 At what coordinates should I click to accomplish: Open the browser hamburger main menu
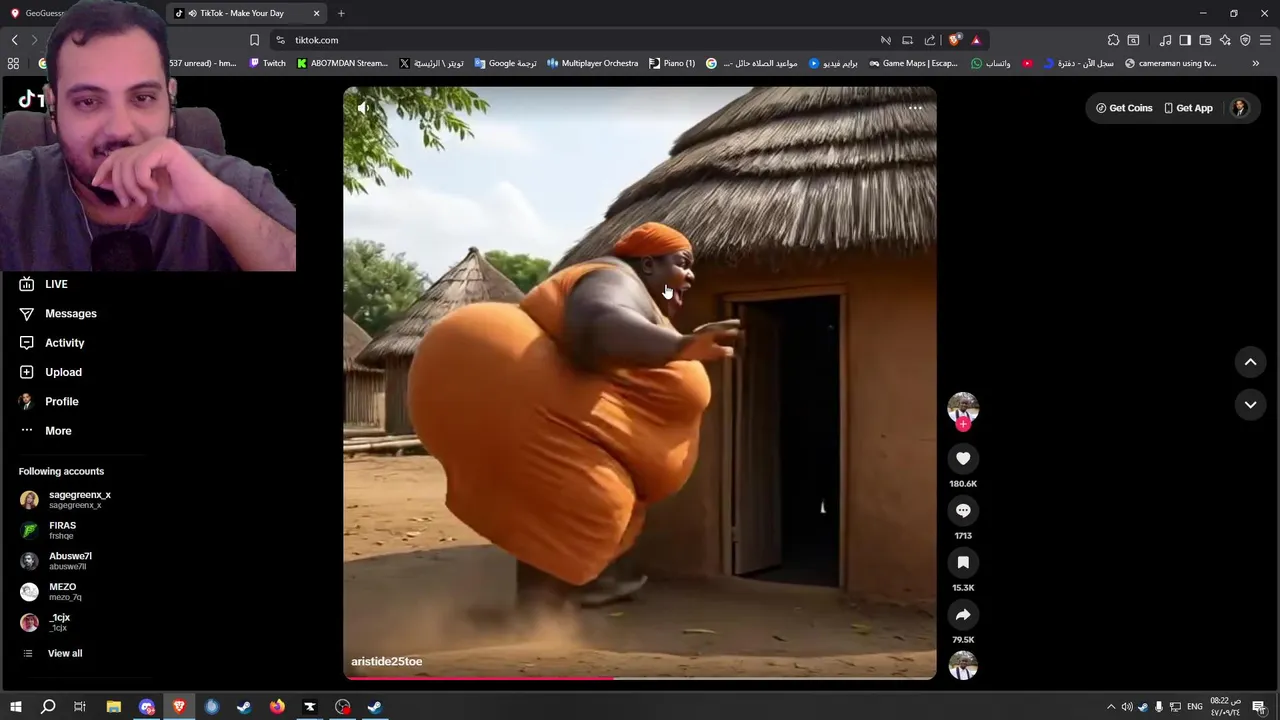pyautogui.click(x=1265, y=40)
